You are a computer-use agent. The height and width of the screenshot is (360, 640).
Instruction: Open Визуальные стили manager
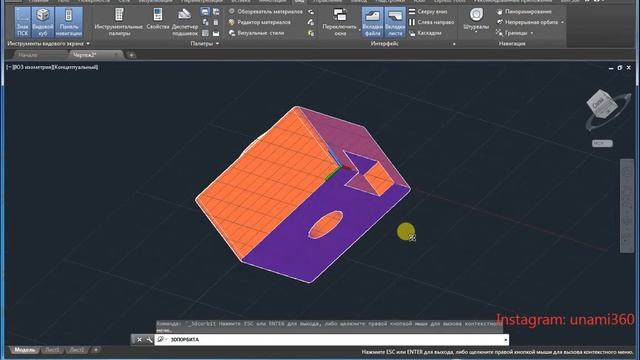point(256,33)
